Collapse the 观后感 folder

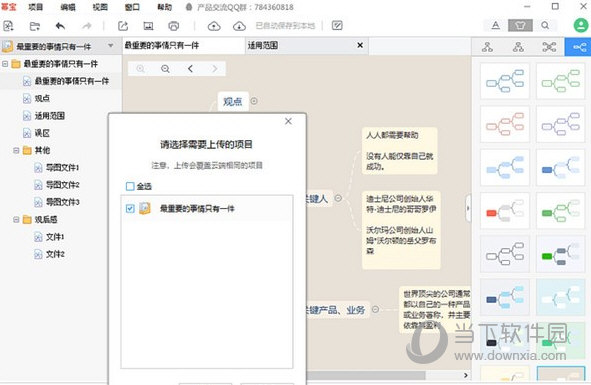tap(16, 219)
